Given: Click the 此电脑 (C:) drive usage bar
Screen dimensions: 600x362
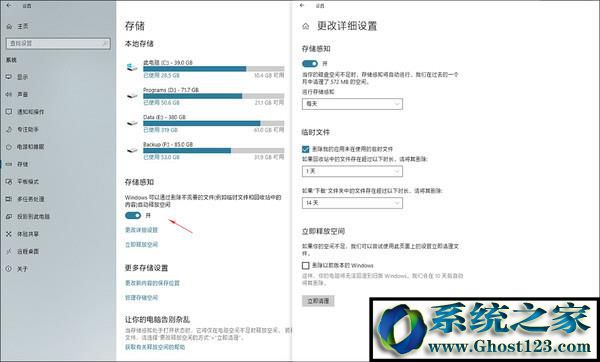Looking at the screenshot, I should click(214, 69).
